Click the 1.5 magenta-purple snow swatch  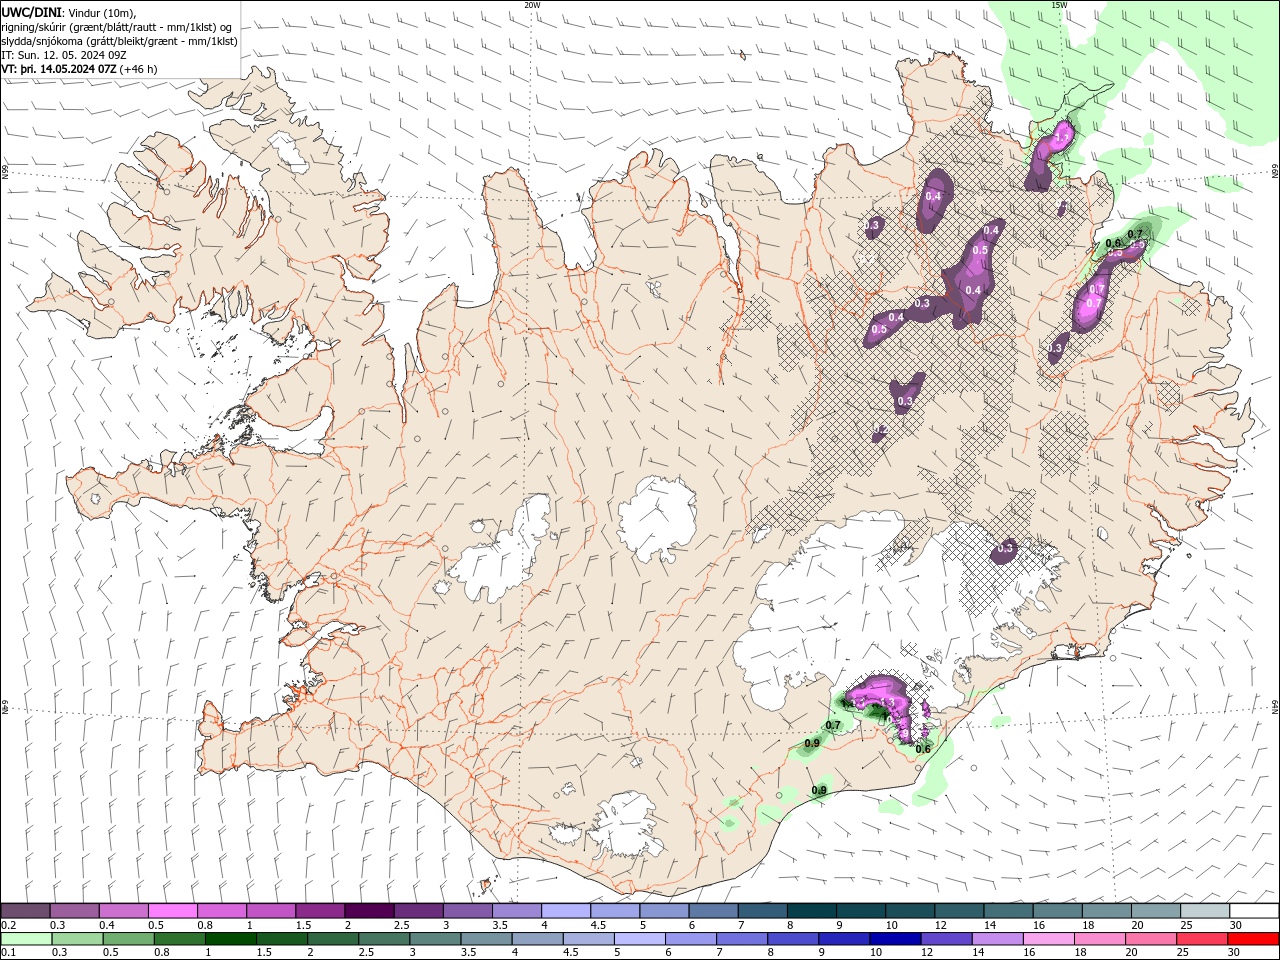(320, 911)
